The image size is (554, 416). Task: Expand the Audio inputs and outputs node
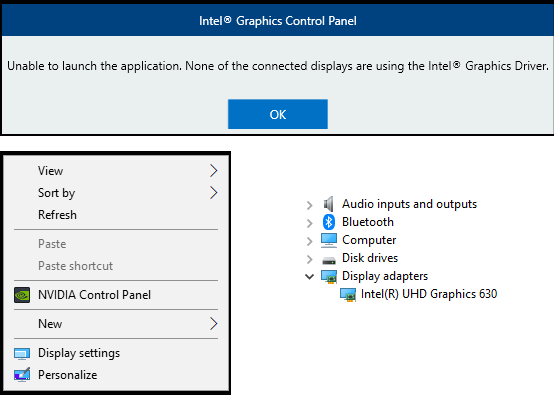(x=310, y=205)
